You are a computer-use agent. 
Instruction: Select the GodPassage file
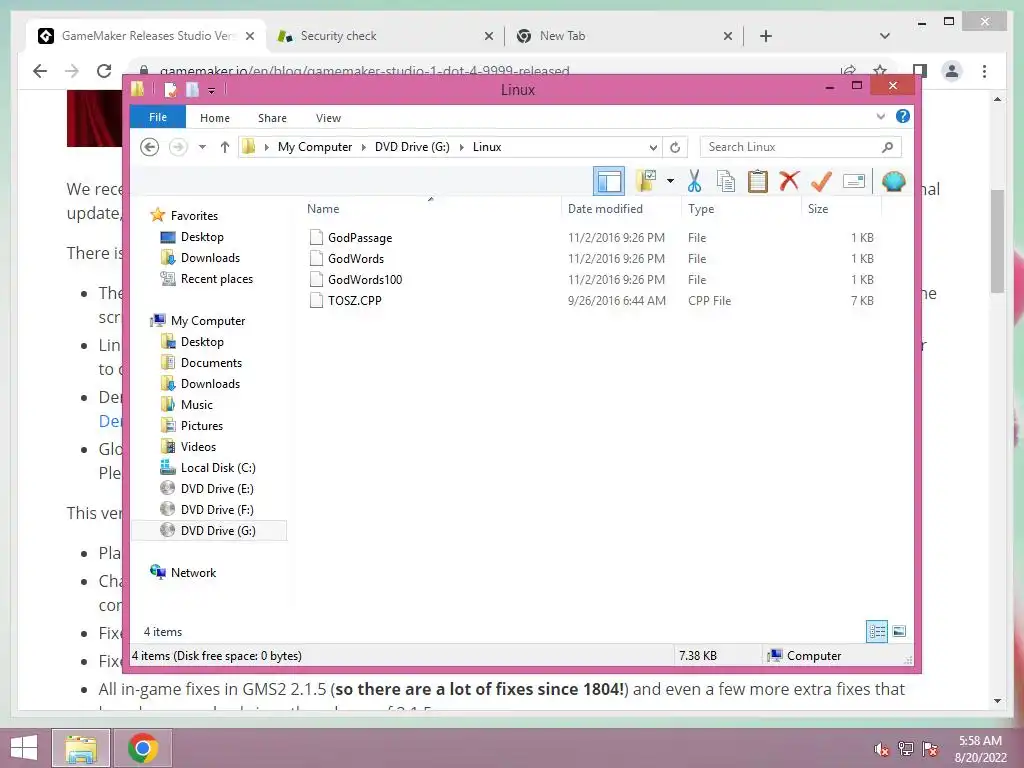(360, 238)
